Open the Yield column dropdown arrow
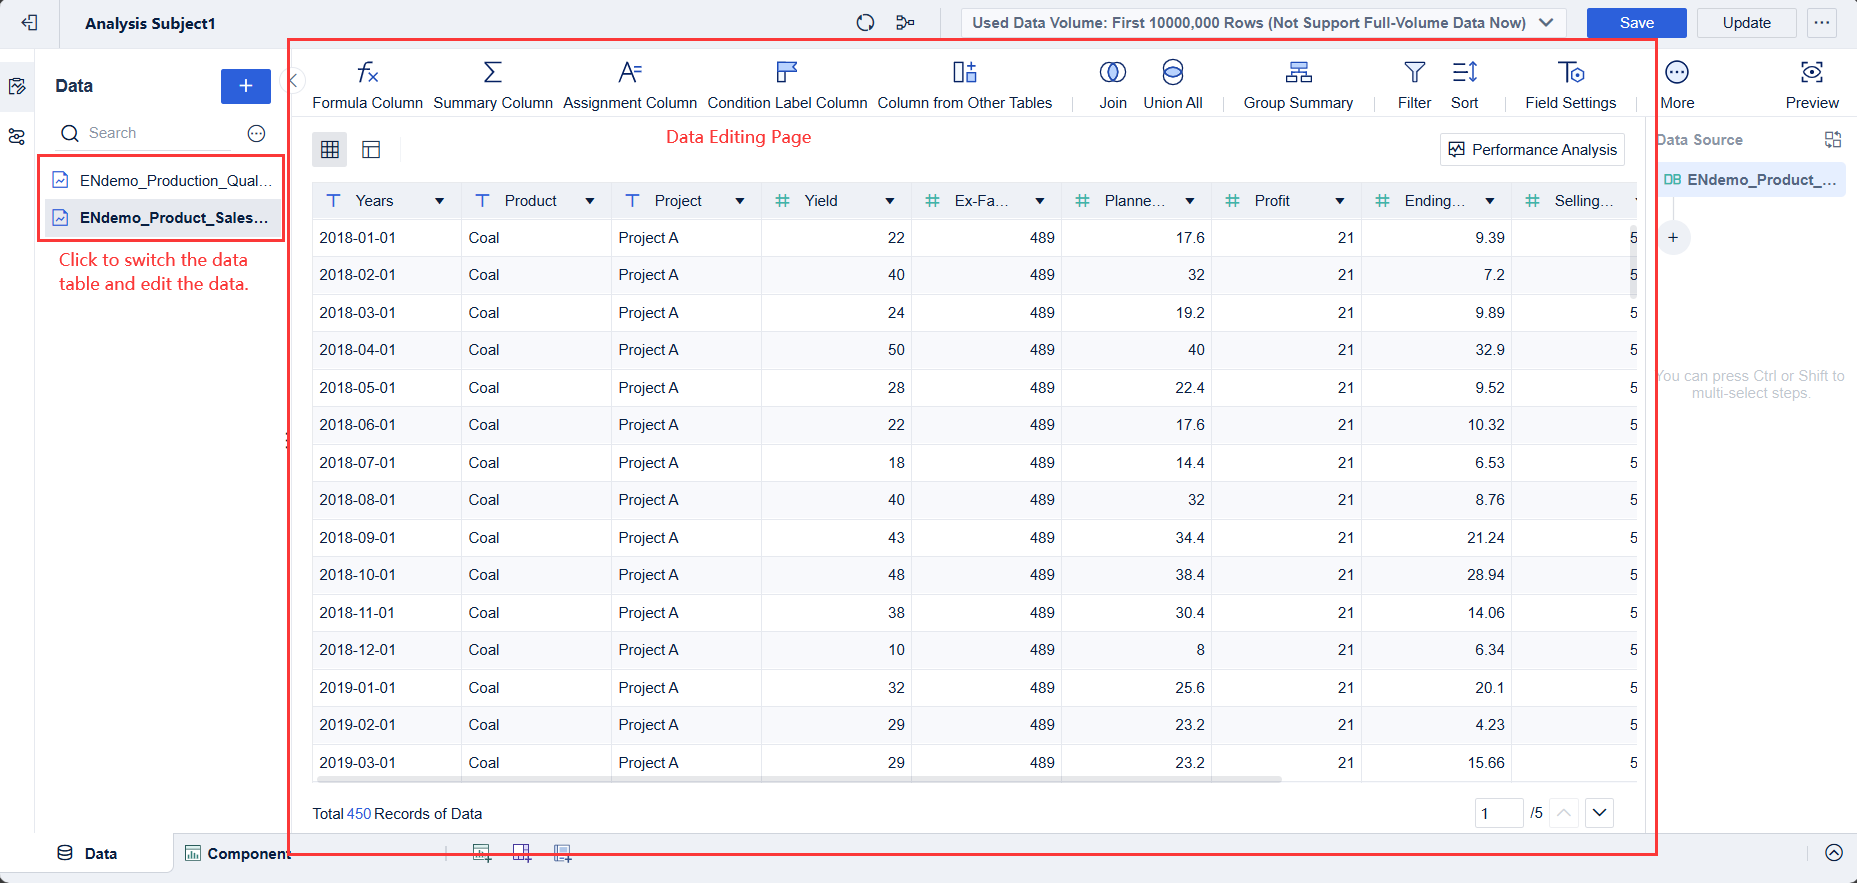This screenshot has width=1857, height=883. coord(890,201)
